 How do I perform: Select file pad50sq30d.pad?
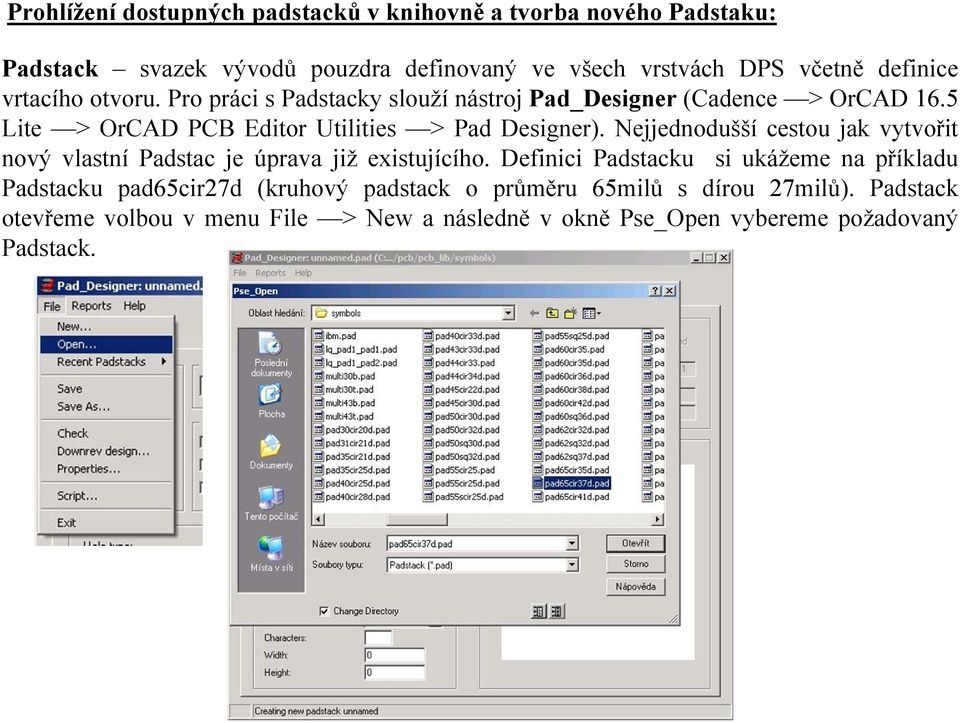click(x=462, y=443)
